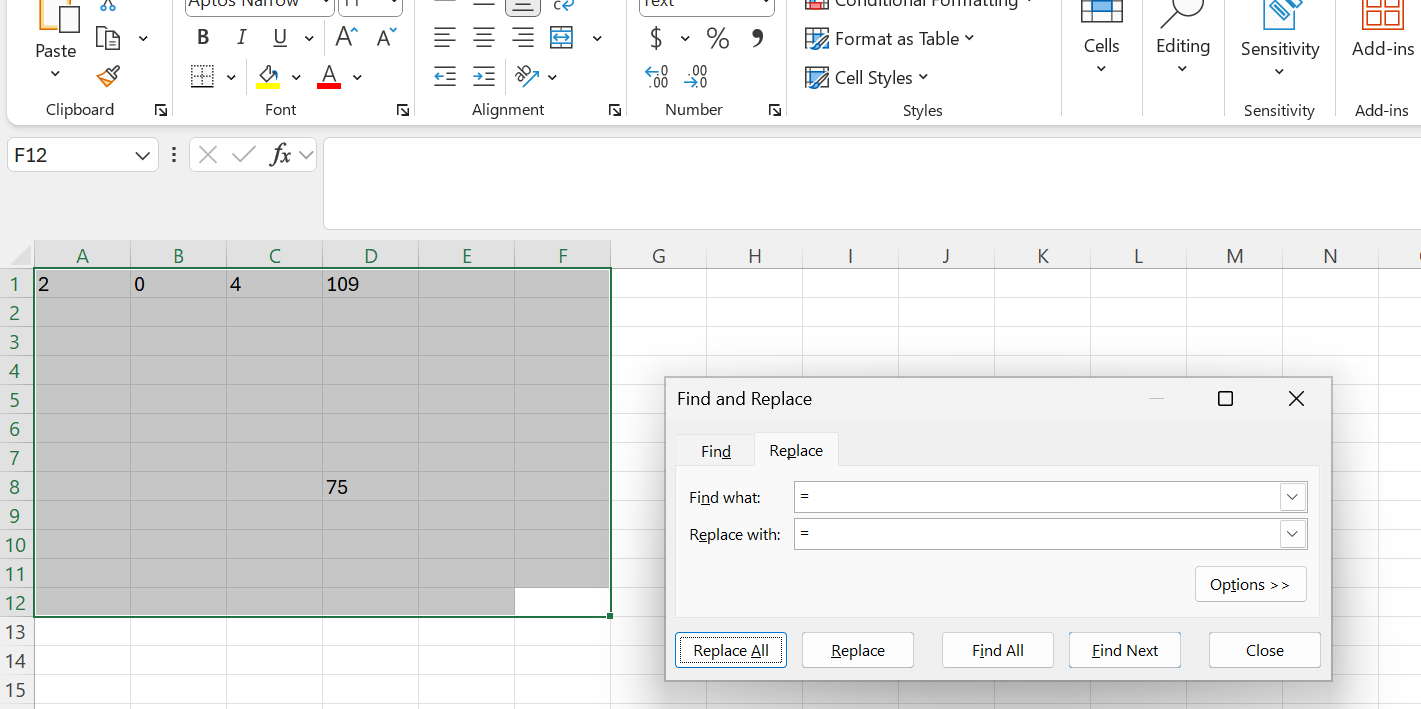Select the Replace tab

pos(796,451)
